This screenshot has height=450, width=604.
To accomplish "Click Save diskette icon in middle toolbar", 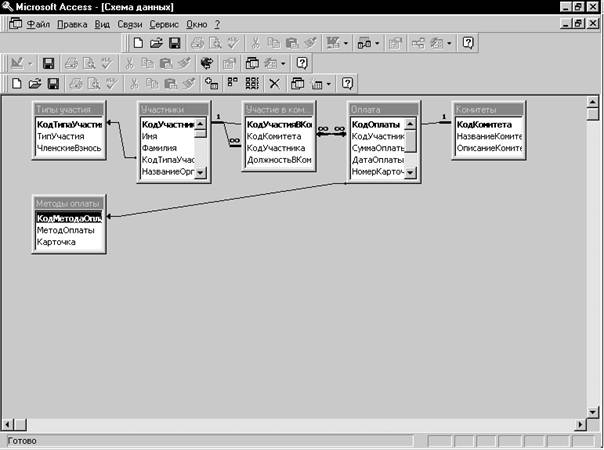I will (x=49, y=63).
